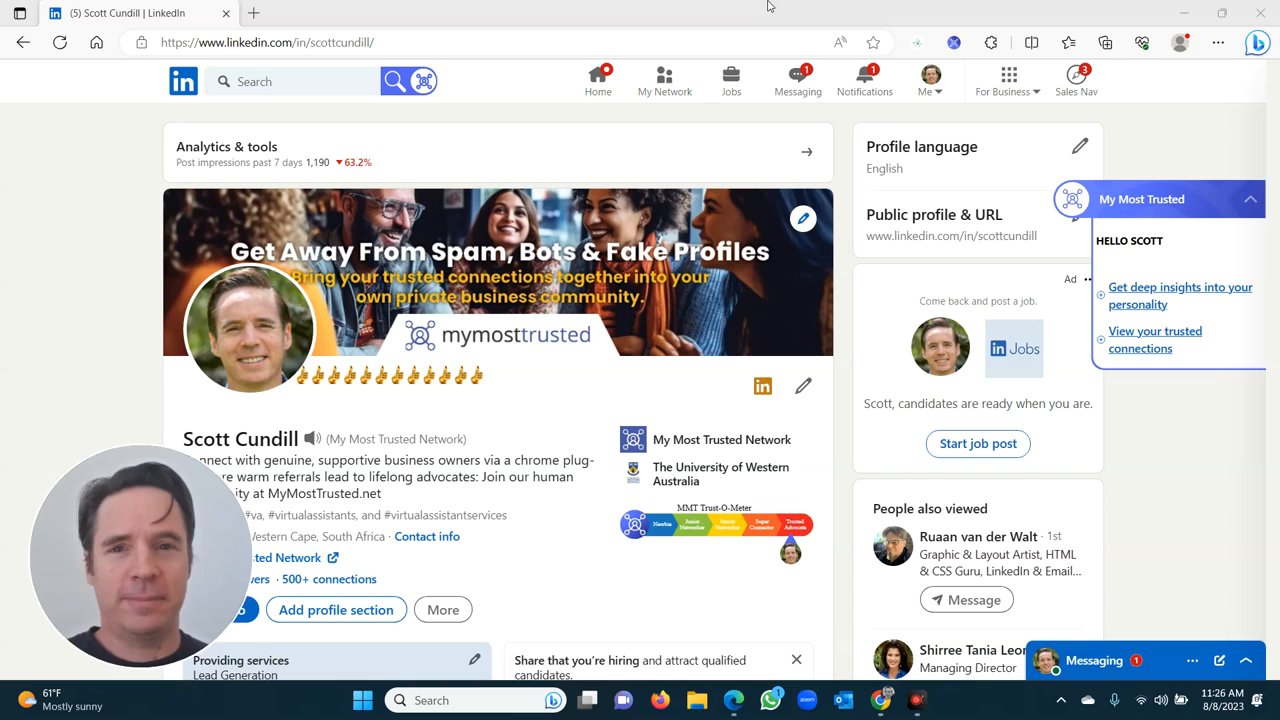Open browser Collections icon
The image size is (1280, 720).
tap(1105, 42)
